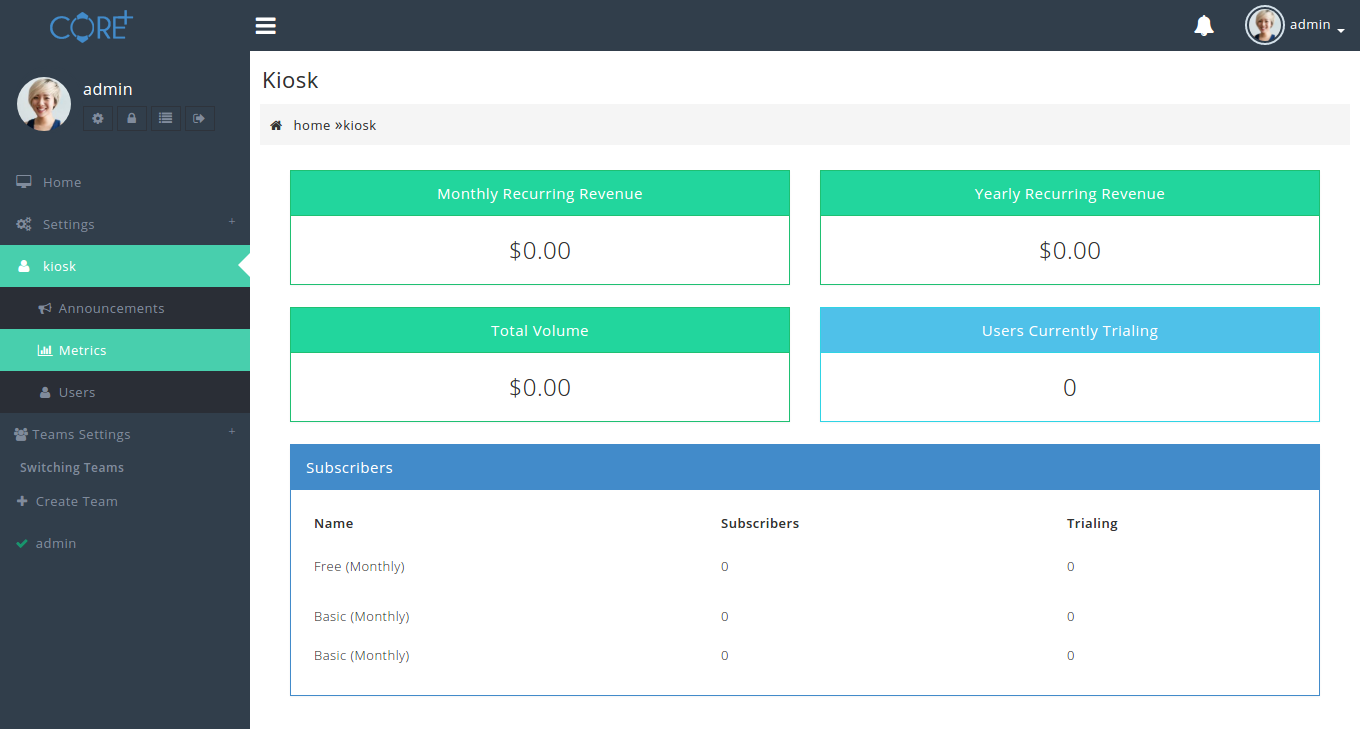
Task: Click the sign-out arrow icon under admin
Action: point(199,118)
